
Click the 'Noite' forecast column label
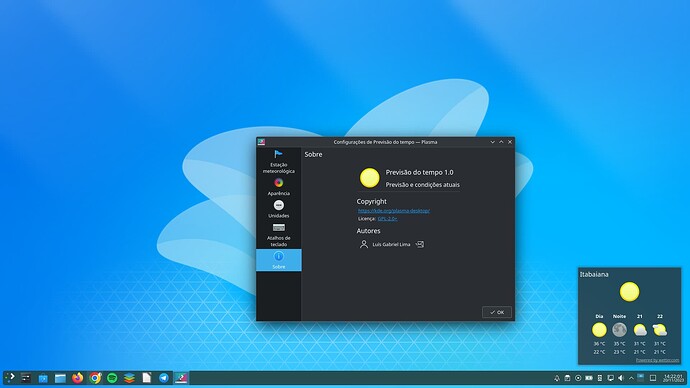(619, 316)
